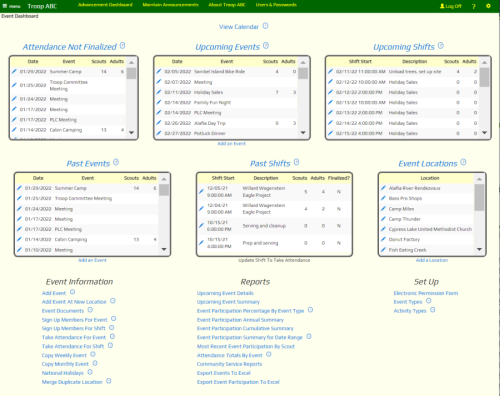Edit Alafia Day Trip using pencil icon

(x=159, y=123)
